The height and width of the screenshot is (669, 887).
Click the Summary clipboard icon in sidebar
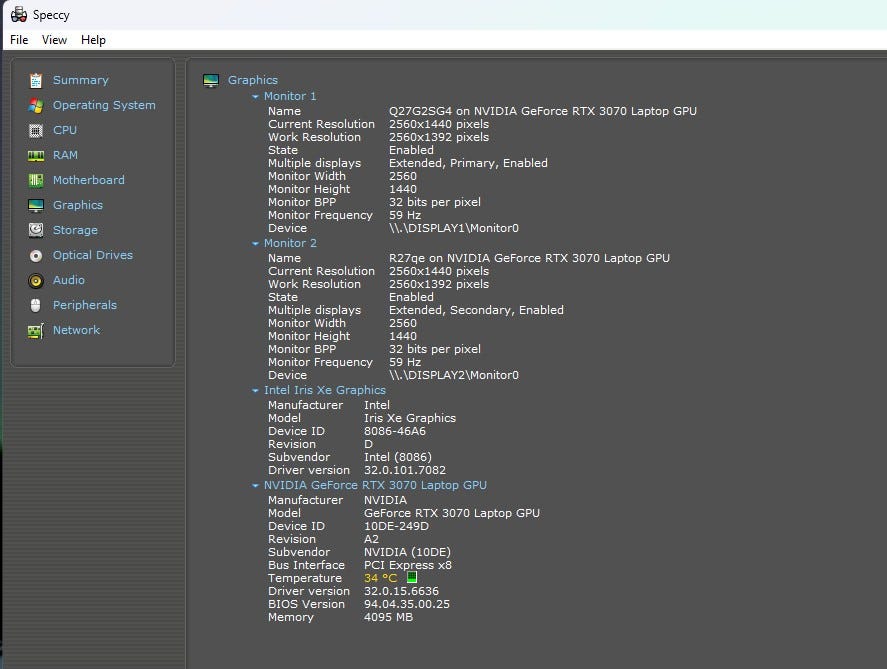pyautogui.click(x=36, y=80)
